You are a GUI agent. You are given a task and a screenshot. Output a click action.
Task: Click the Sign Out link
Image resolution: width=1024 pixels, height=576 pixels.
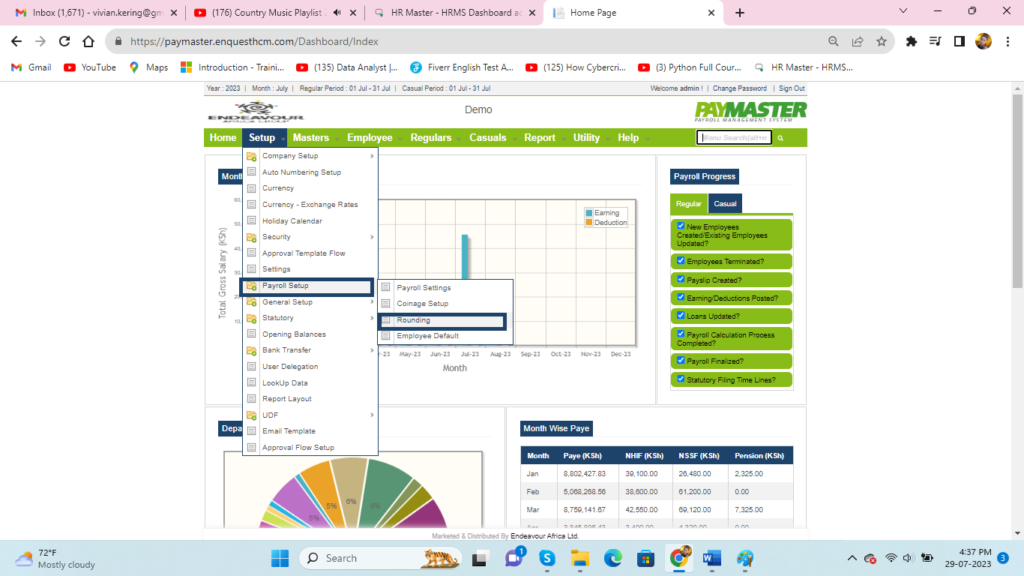pyautogui.click(x=791, y=89)
